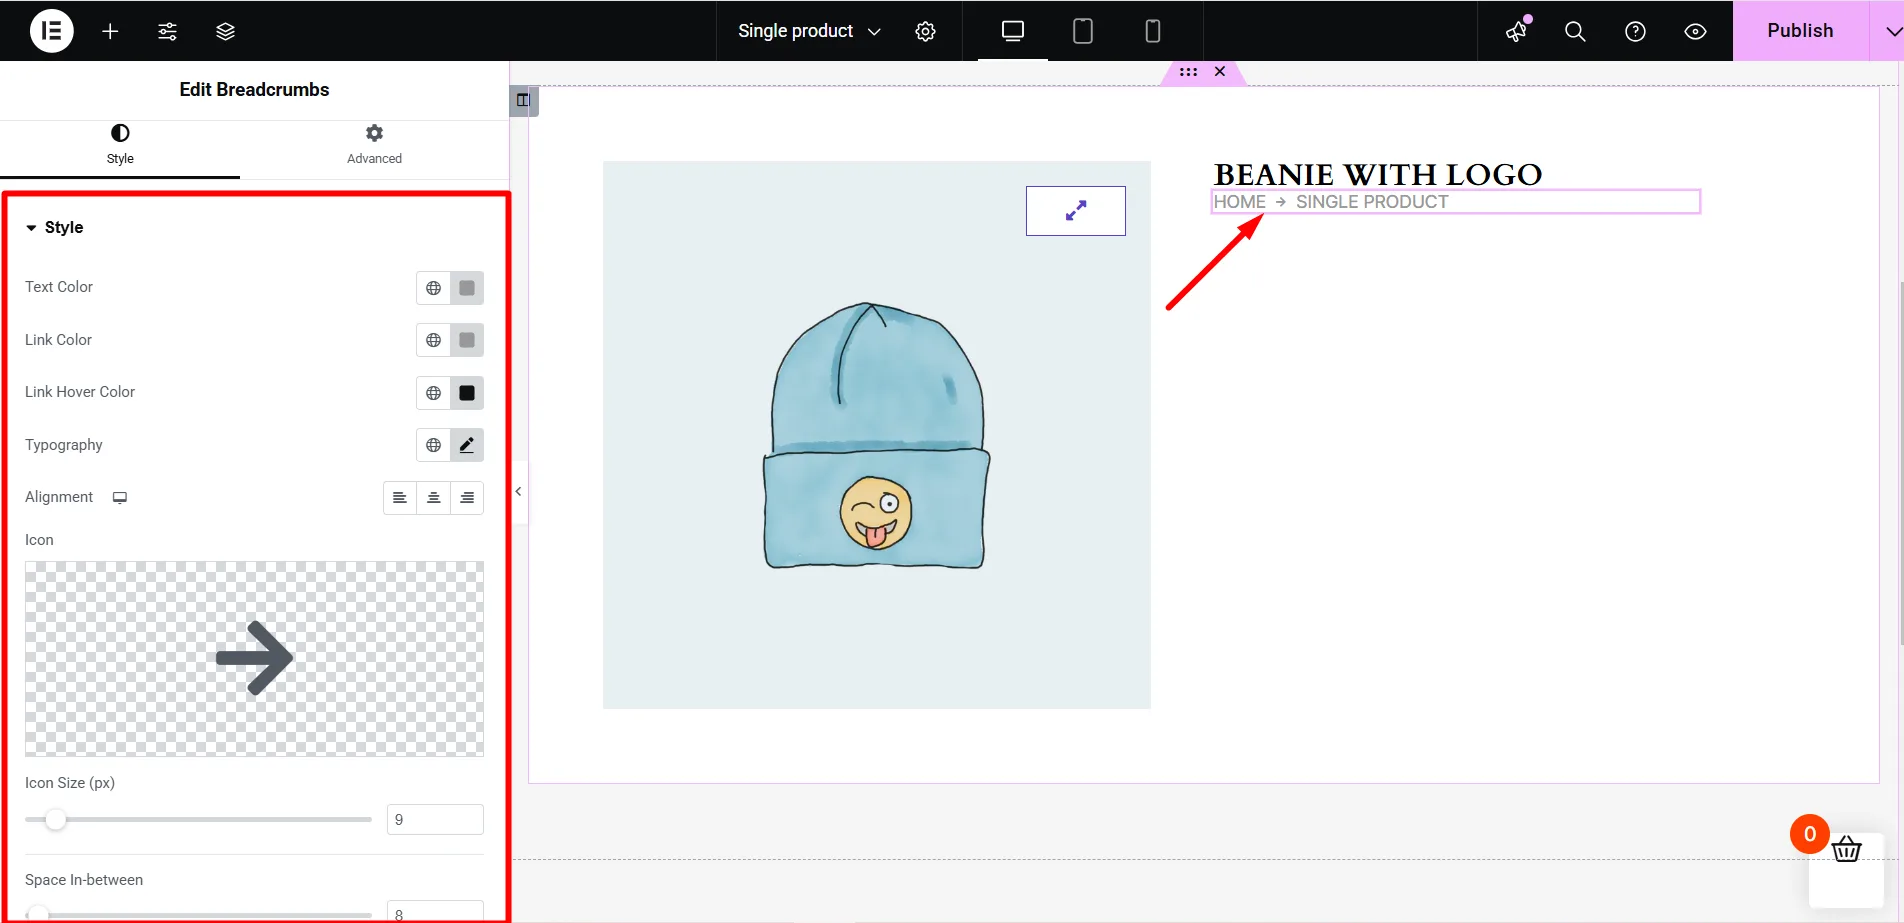The width and height of the screenshot is (1904, 923).
Task: Add a new element with the plus icon
Action: click(109, 30)
